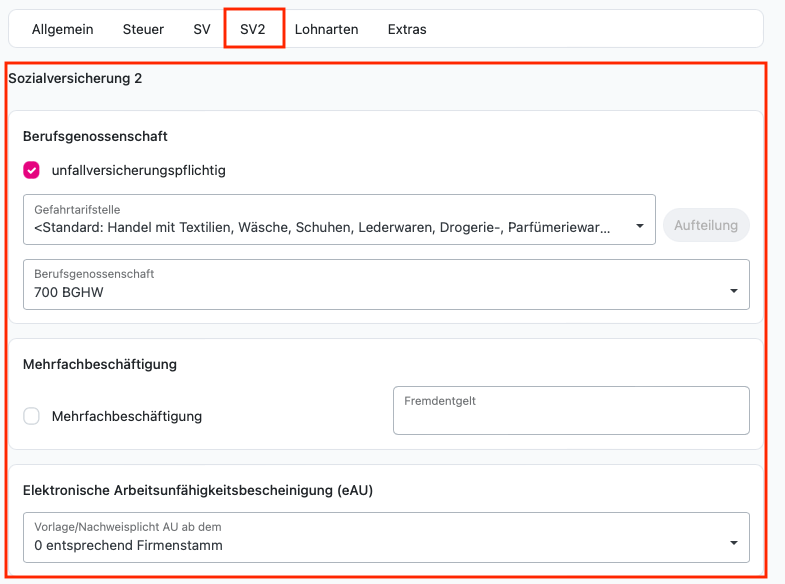Click the Gefahrtarifstelle Standard Handel value
This screenshot has width=785, height=584.
point(322,228)
